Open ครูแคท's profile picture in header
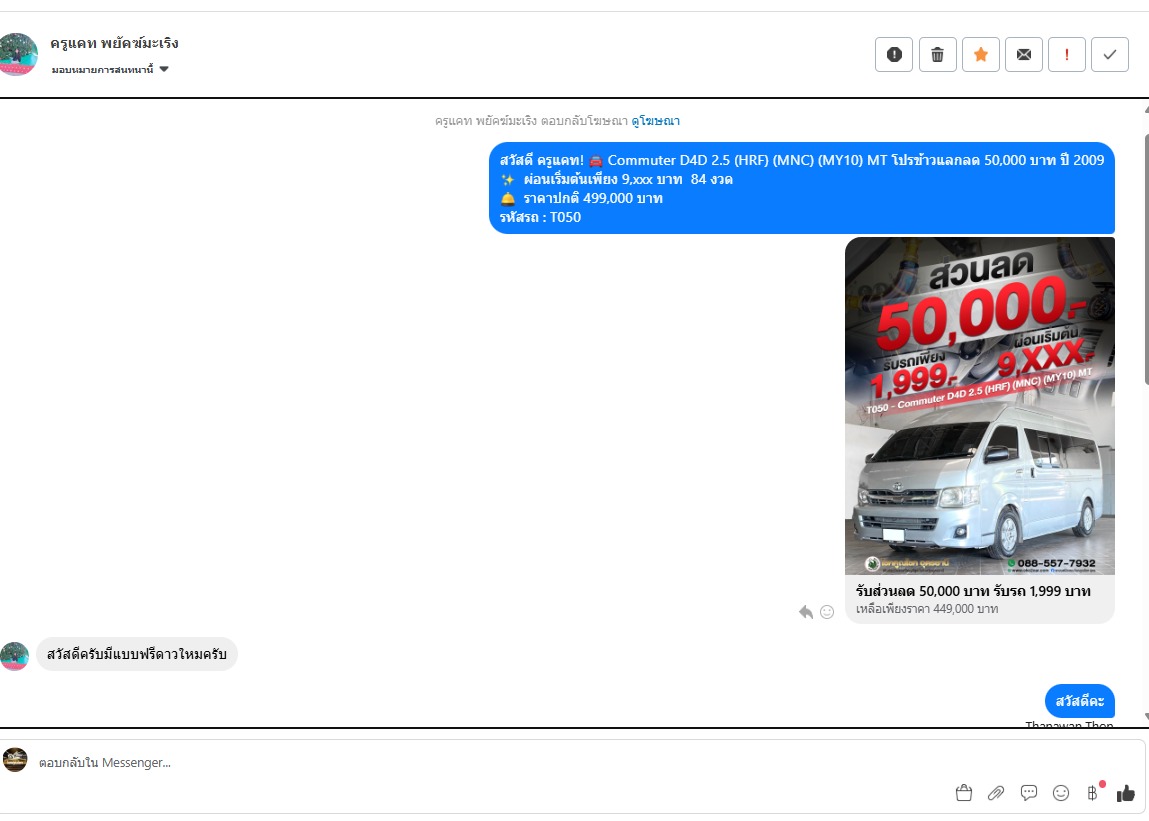 coord(17,54)
